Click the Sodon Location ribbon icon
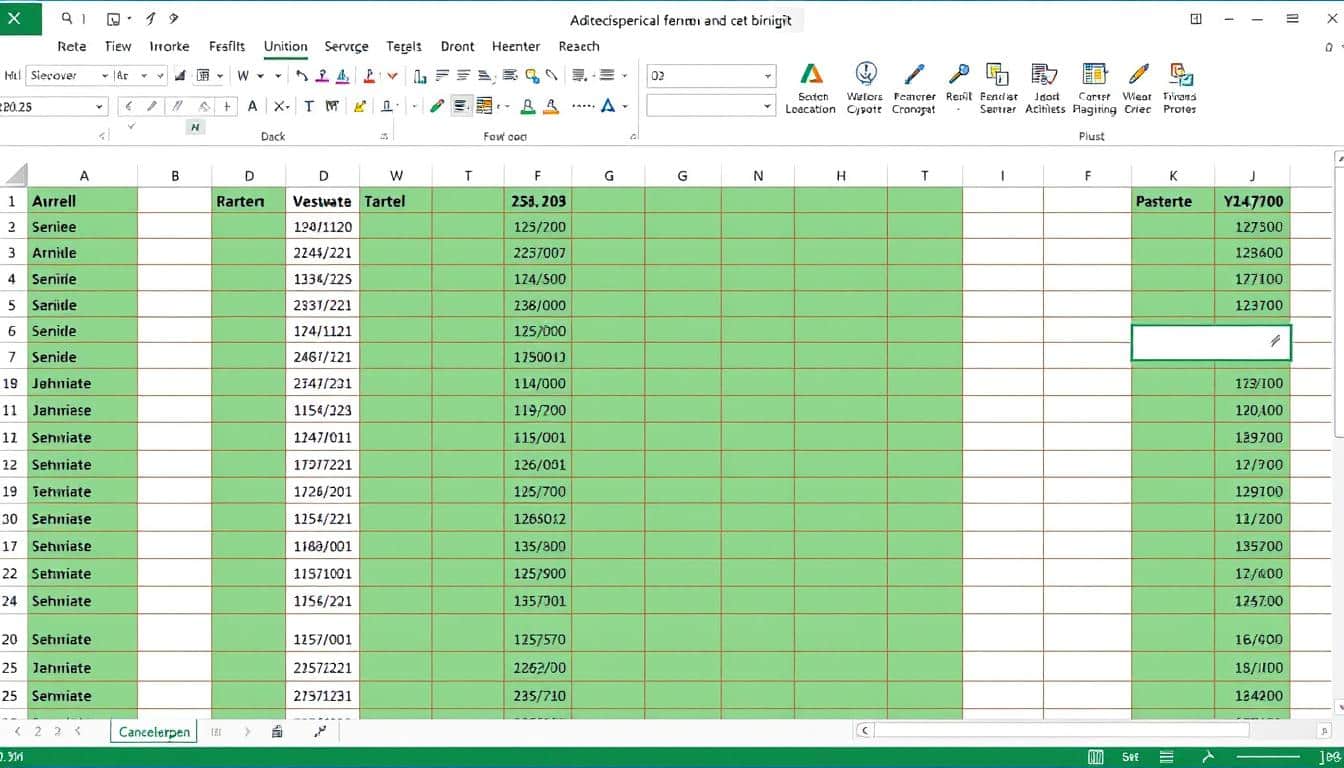 pyautogui.click(x=811, y=74)
